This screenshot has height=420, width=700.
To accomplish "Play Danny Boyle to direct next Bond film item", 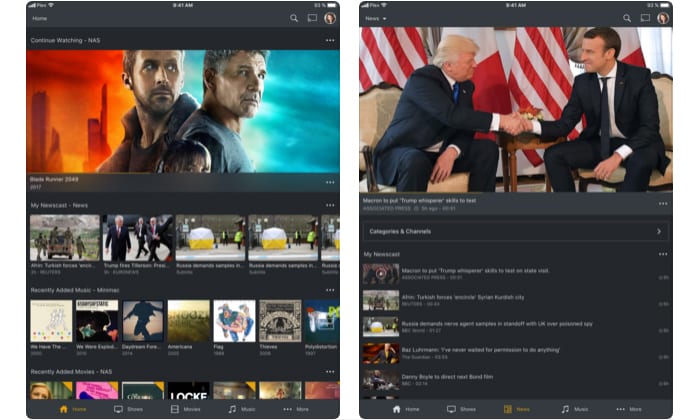I will (x=516, y=380).
